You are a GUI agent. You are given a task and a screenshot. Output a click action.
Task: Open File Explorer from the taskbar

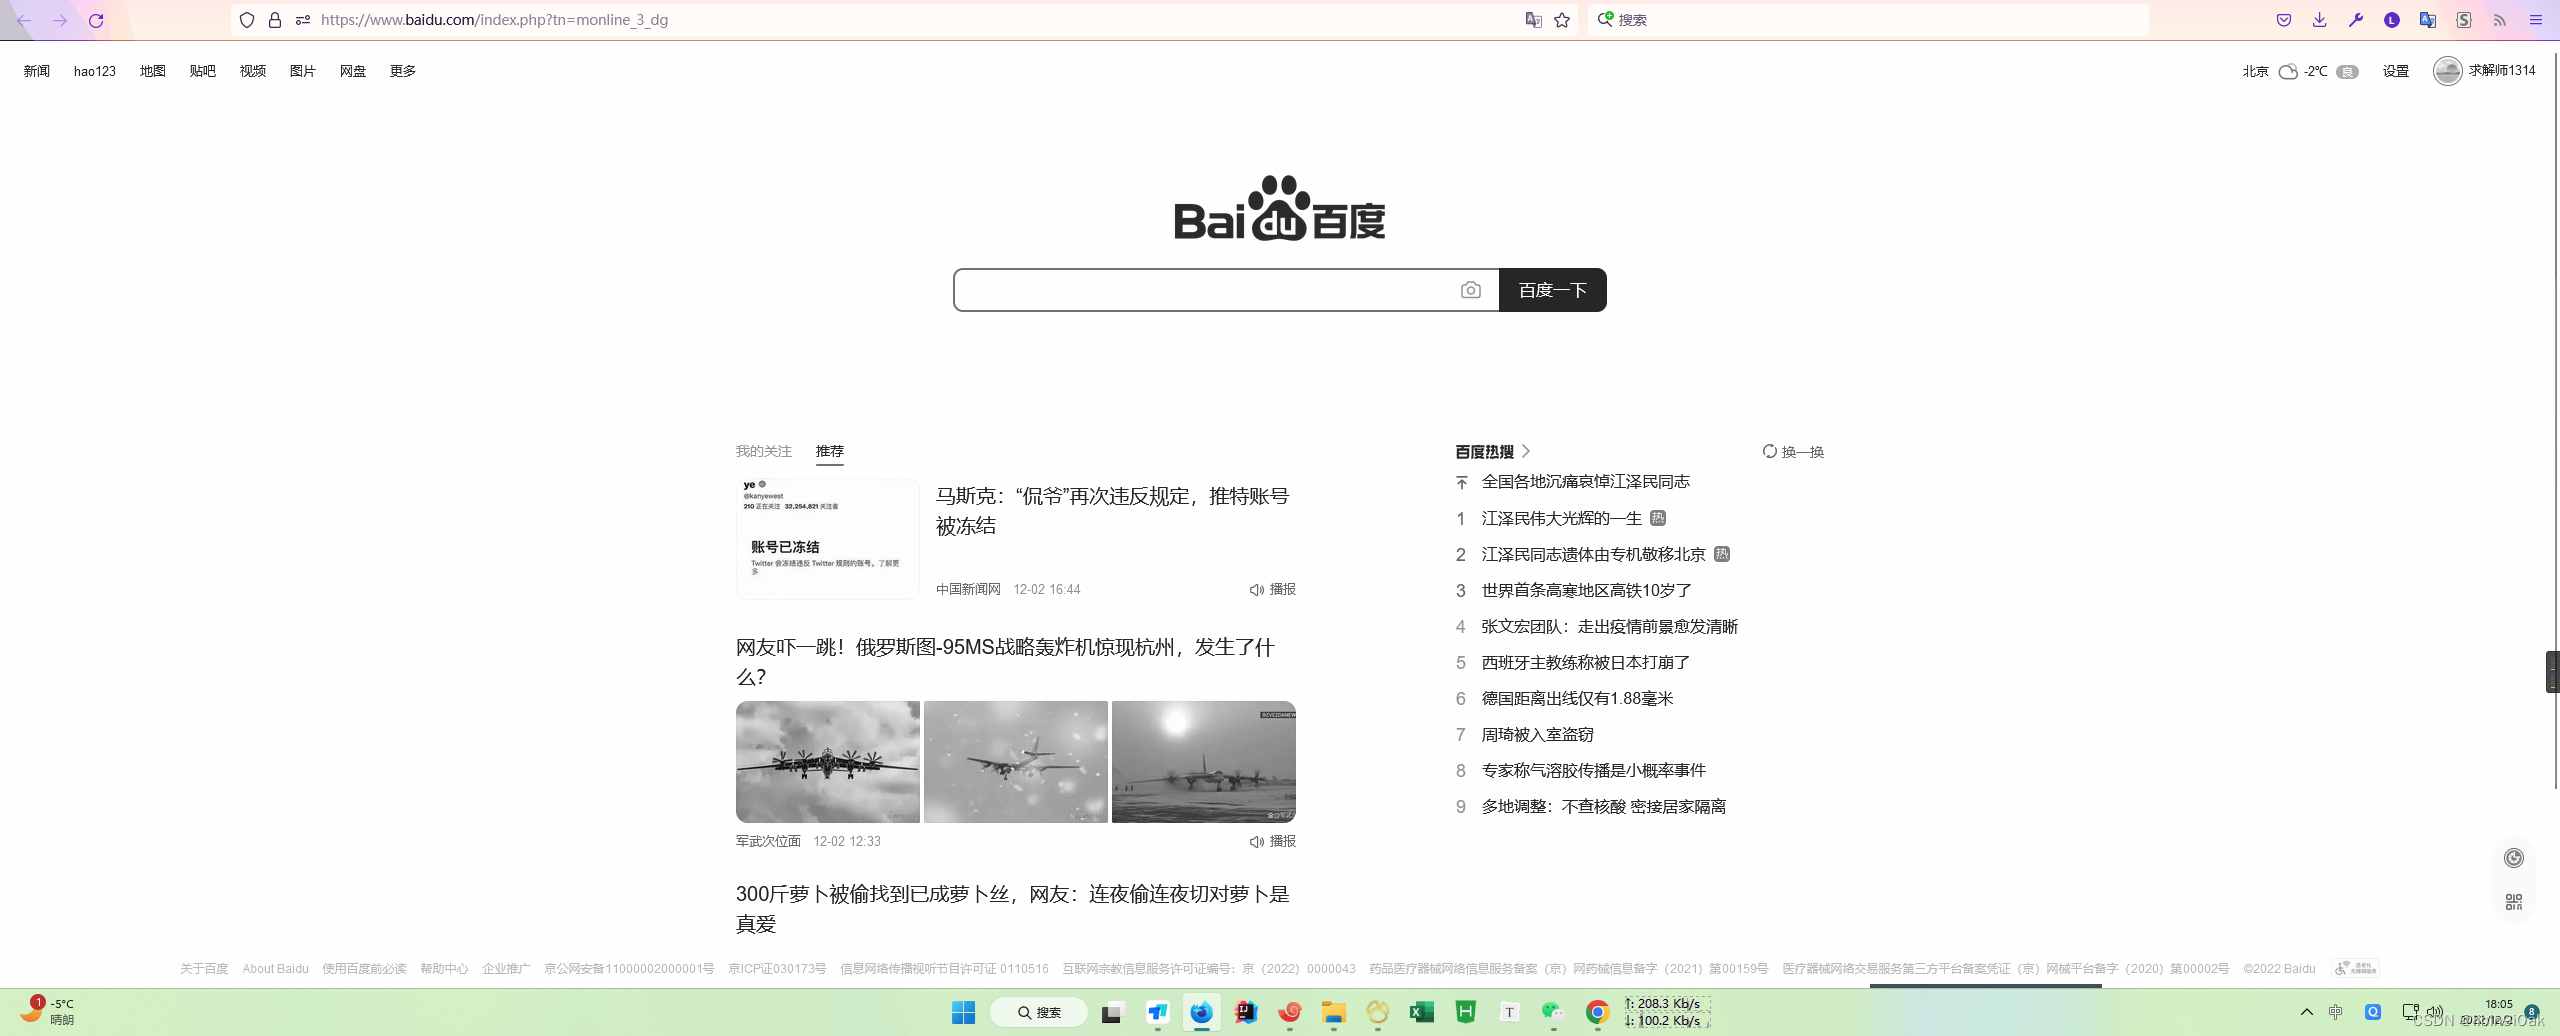(x=1333, y=1013)
